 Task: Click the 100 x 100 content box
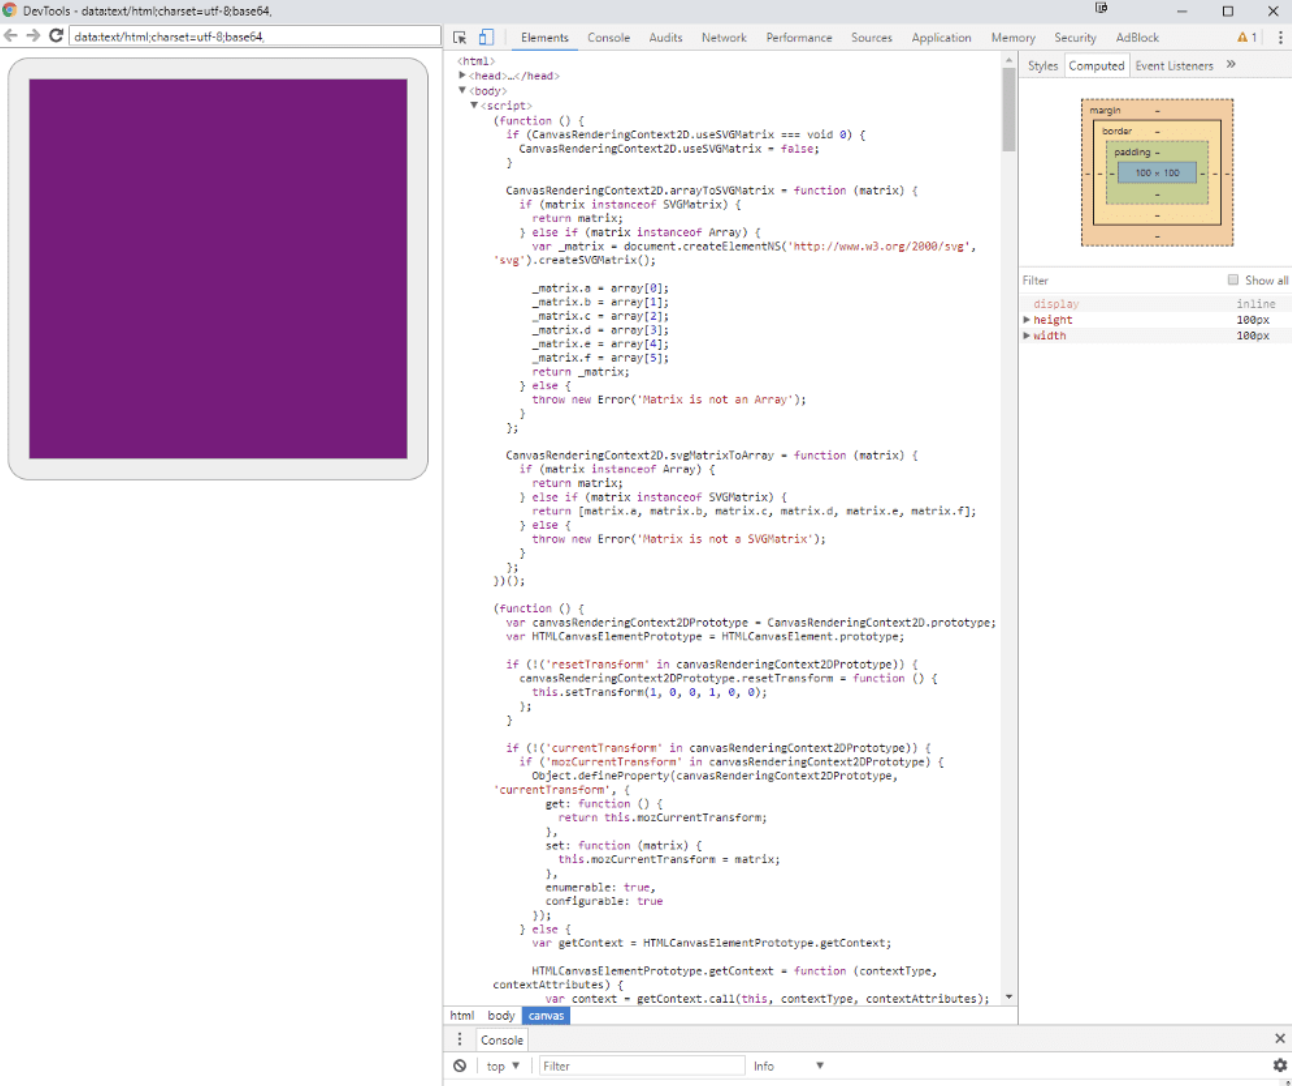click(x=1157, y=172)
